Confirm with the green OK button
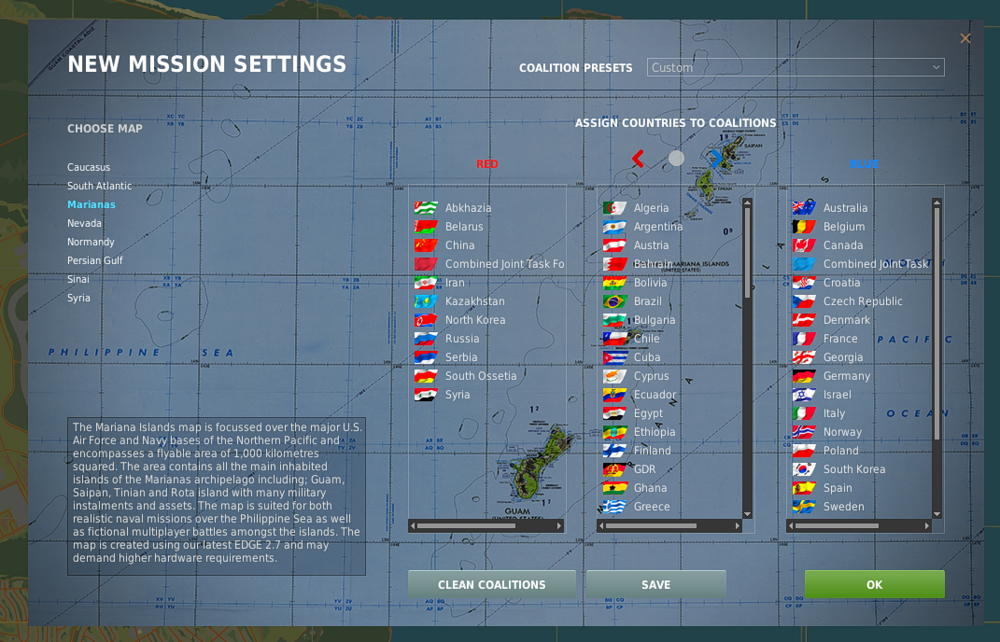This screenshot has height=642, width=1000. click(x=874, y=585)
